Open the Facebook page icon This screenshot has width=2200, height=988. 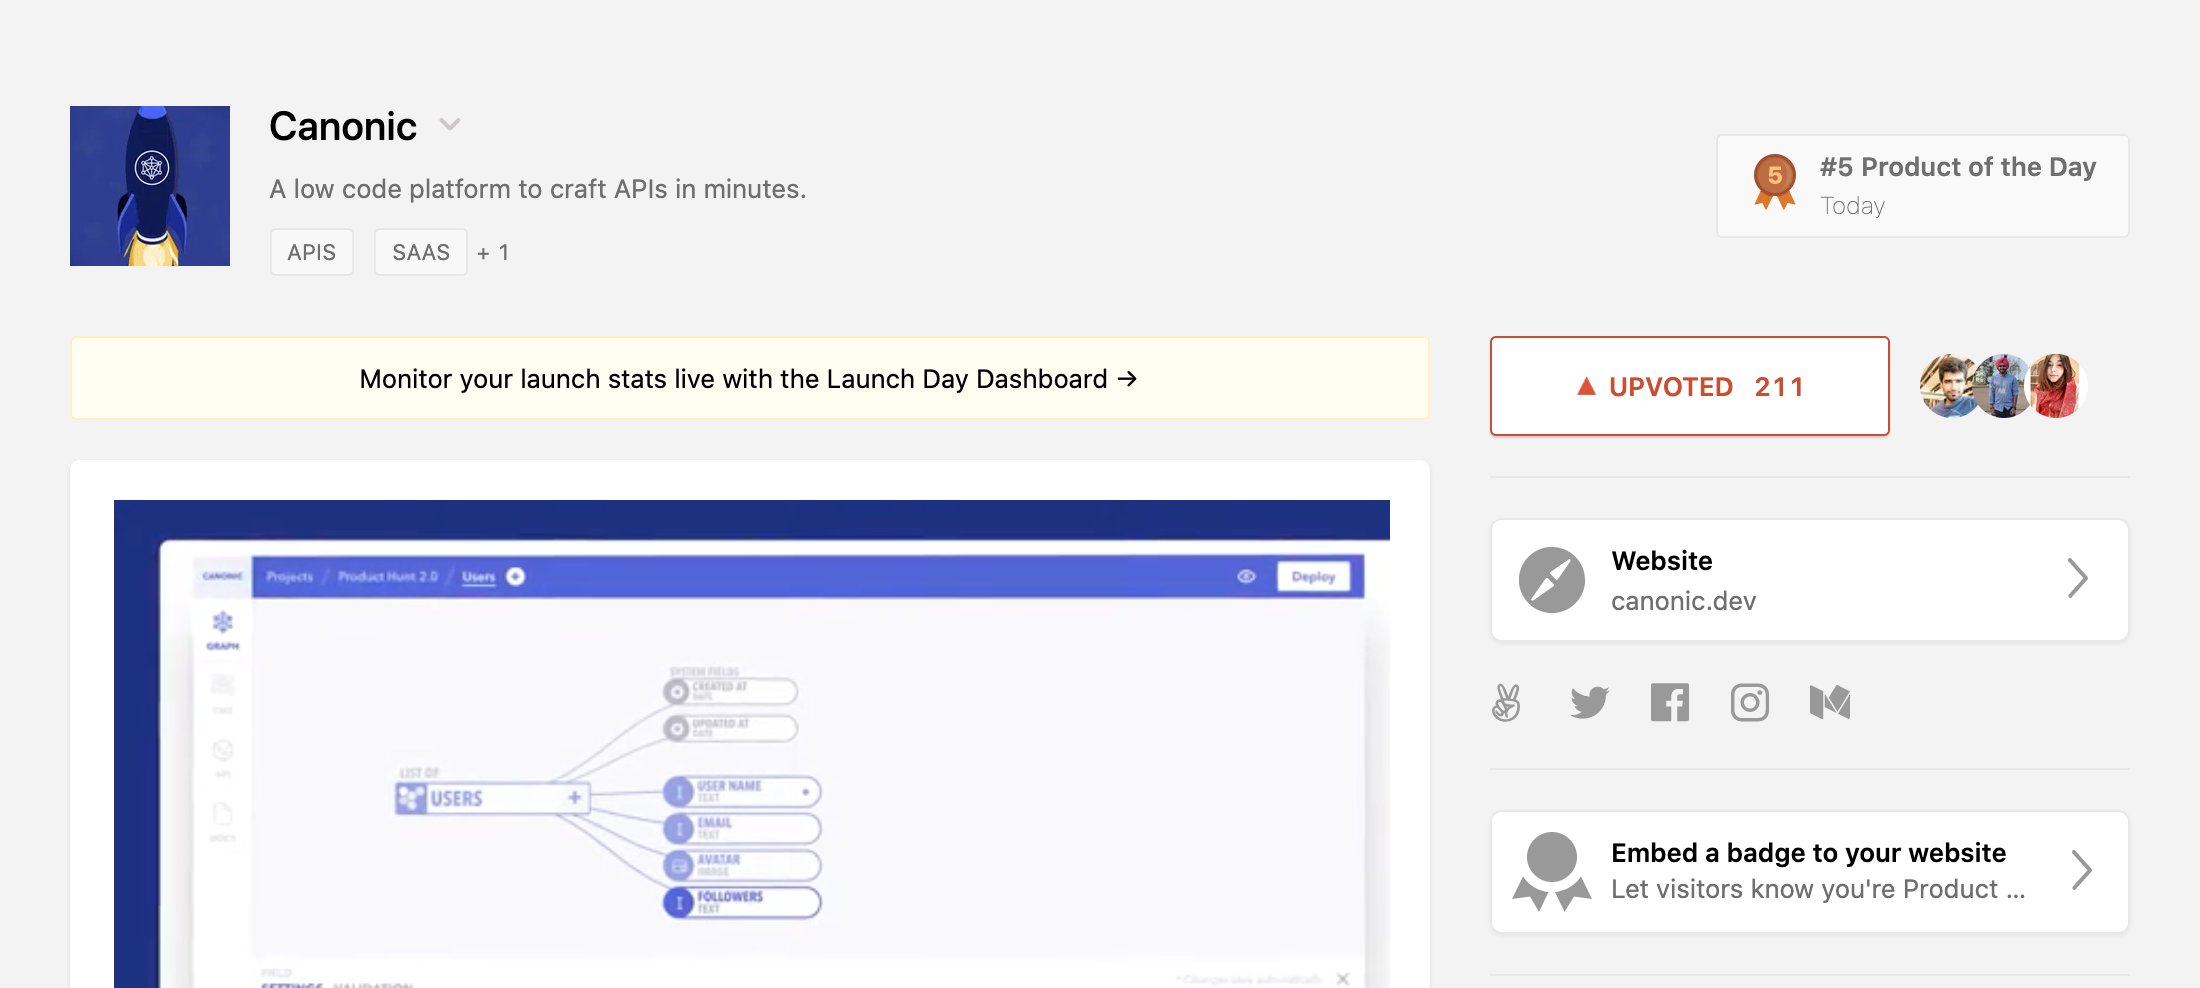[x=1670, y=702]
